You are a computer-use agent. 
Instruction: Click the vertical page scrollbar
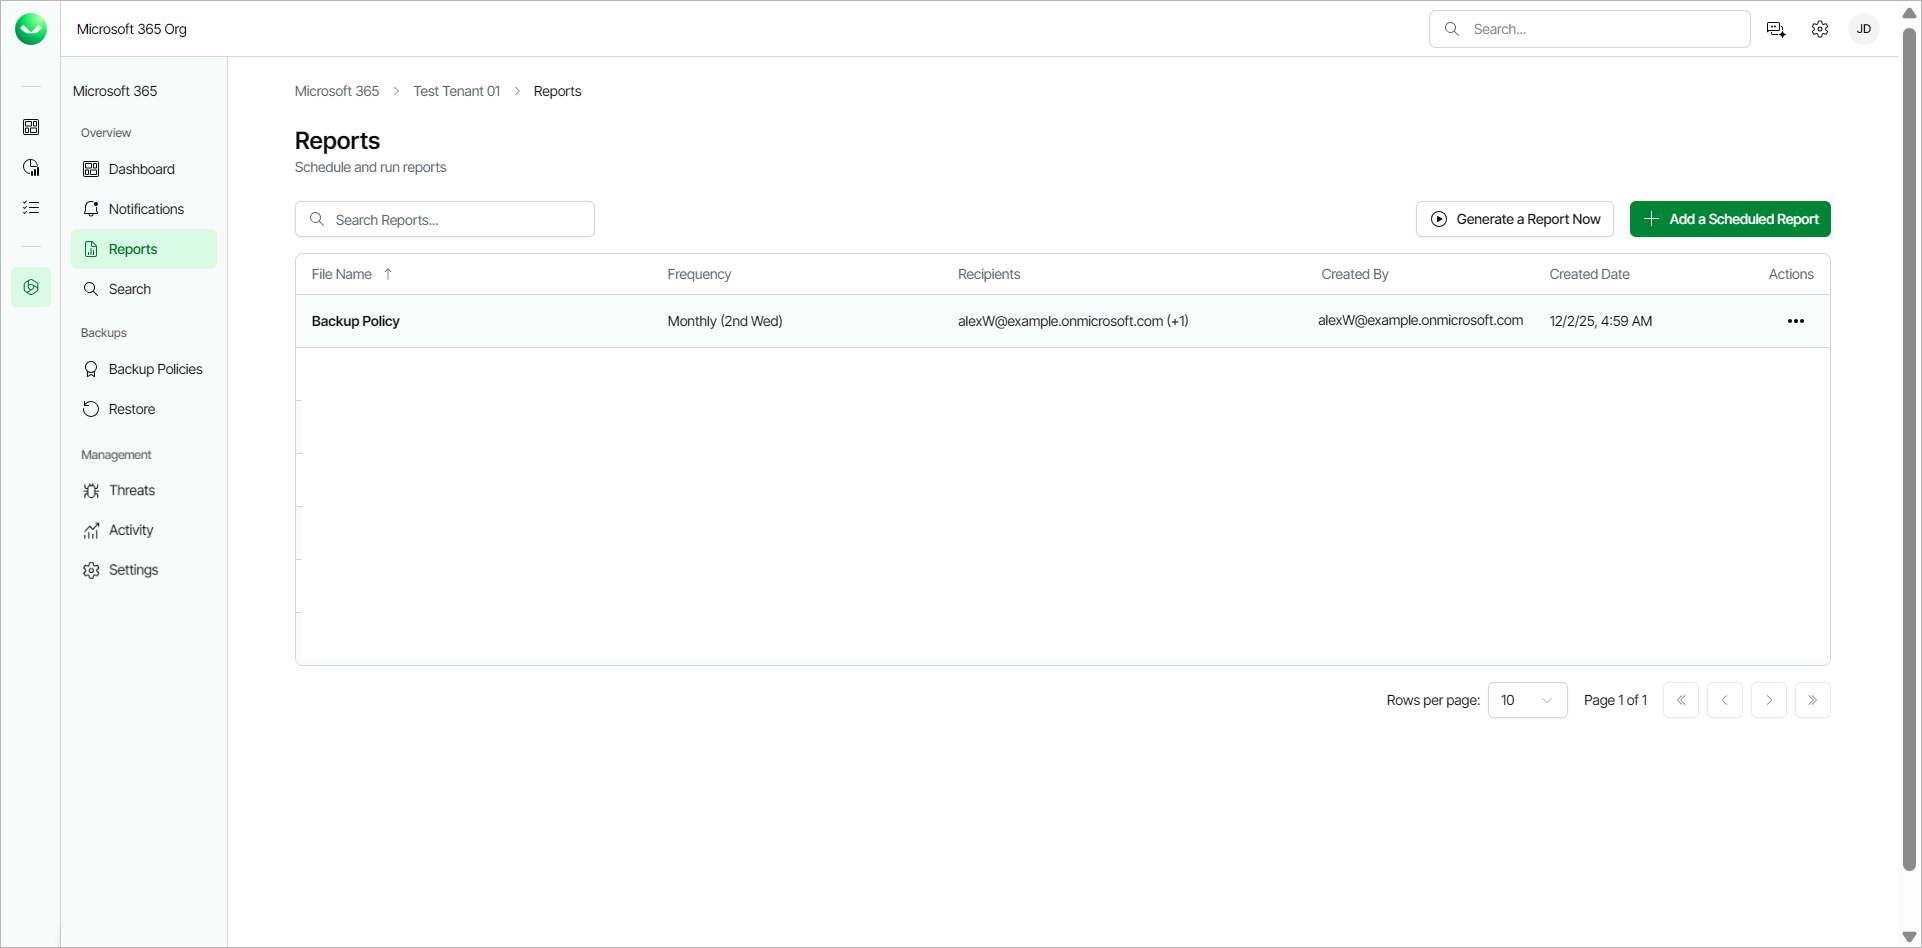pyautogui.click(x=1909, y=450)
